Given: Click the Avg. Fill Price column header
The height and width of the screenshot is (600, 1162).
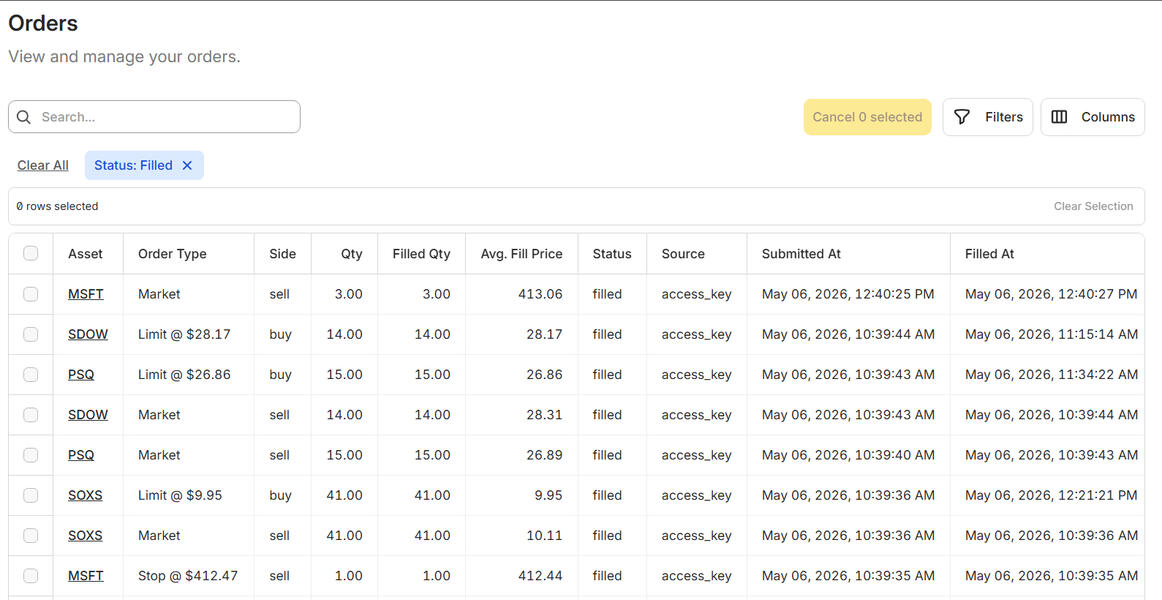Looking at the screenshot, I should click(x=522, y=253).
